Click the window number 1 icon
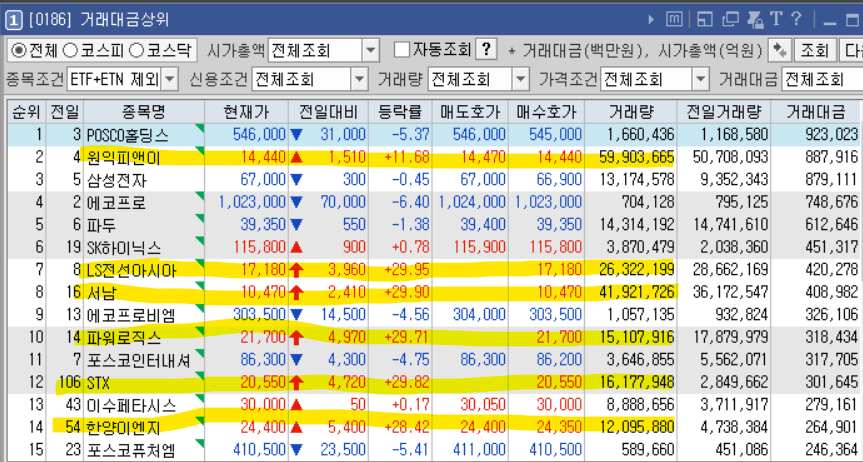This screenshot has height=462, width=863. [x=13, y=21]
